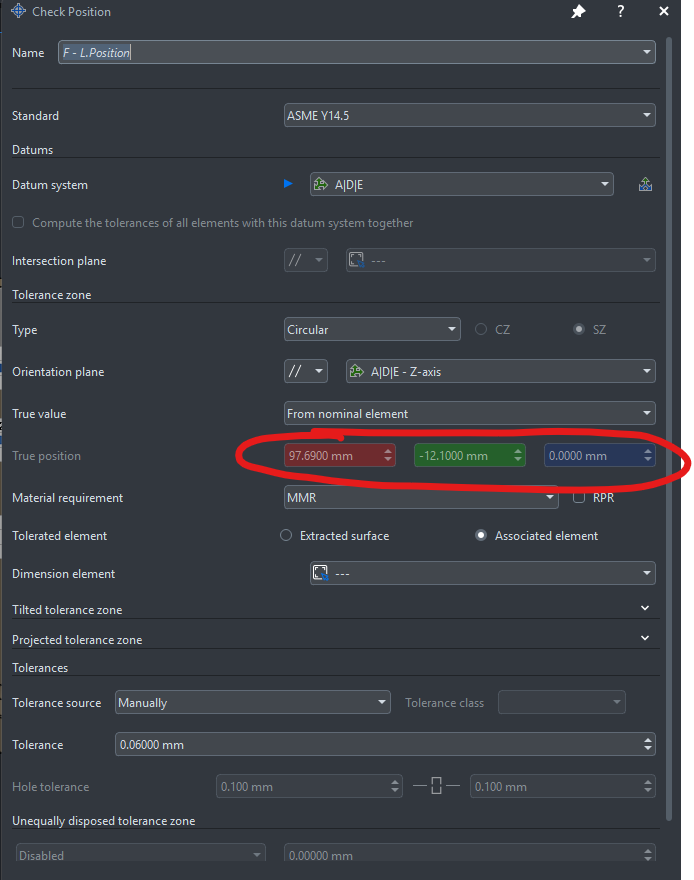The height and width of the screenshot is (880, 694).
Task: Click the dialog's vertical scrollbar
Action: point(668,300)
